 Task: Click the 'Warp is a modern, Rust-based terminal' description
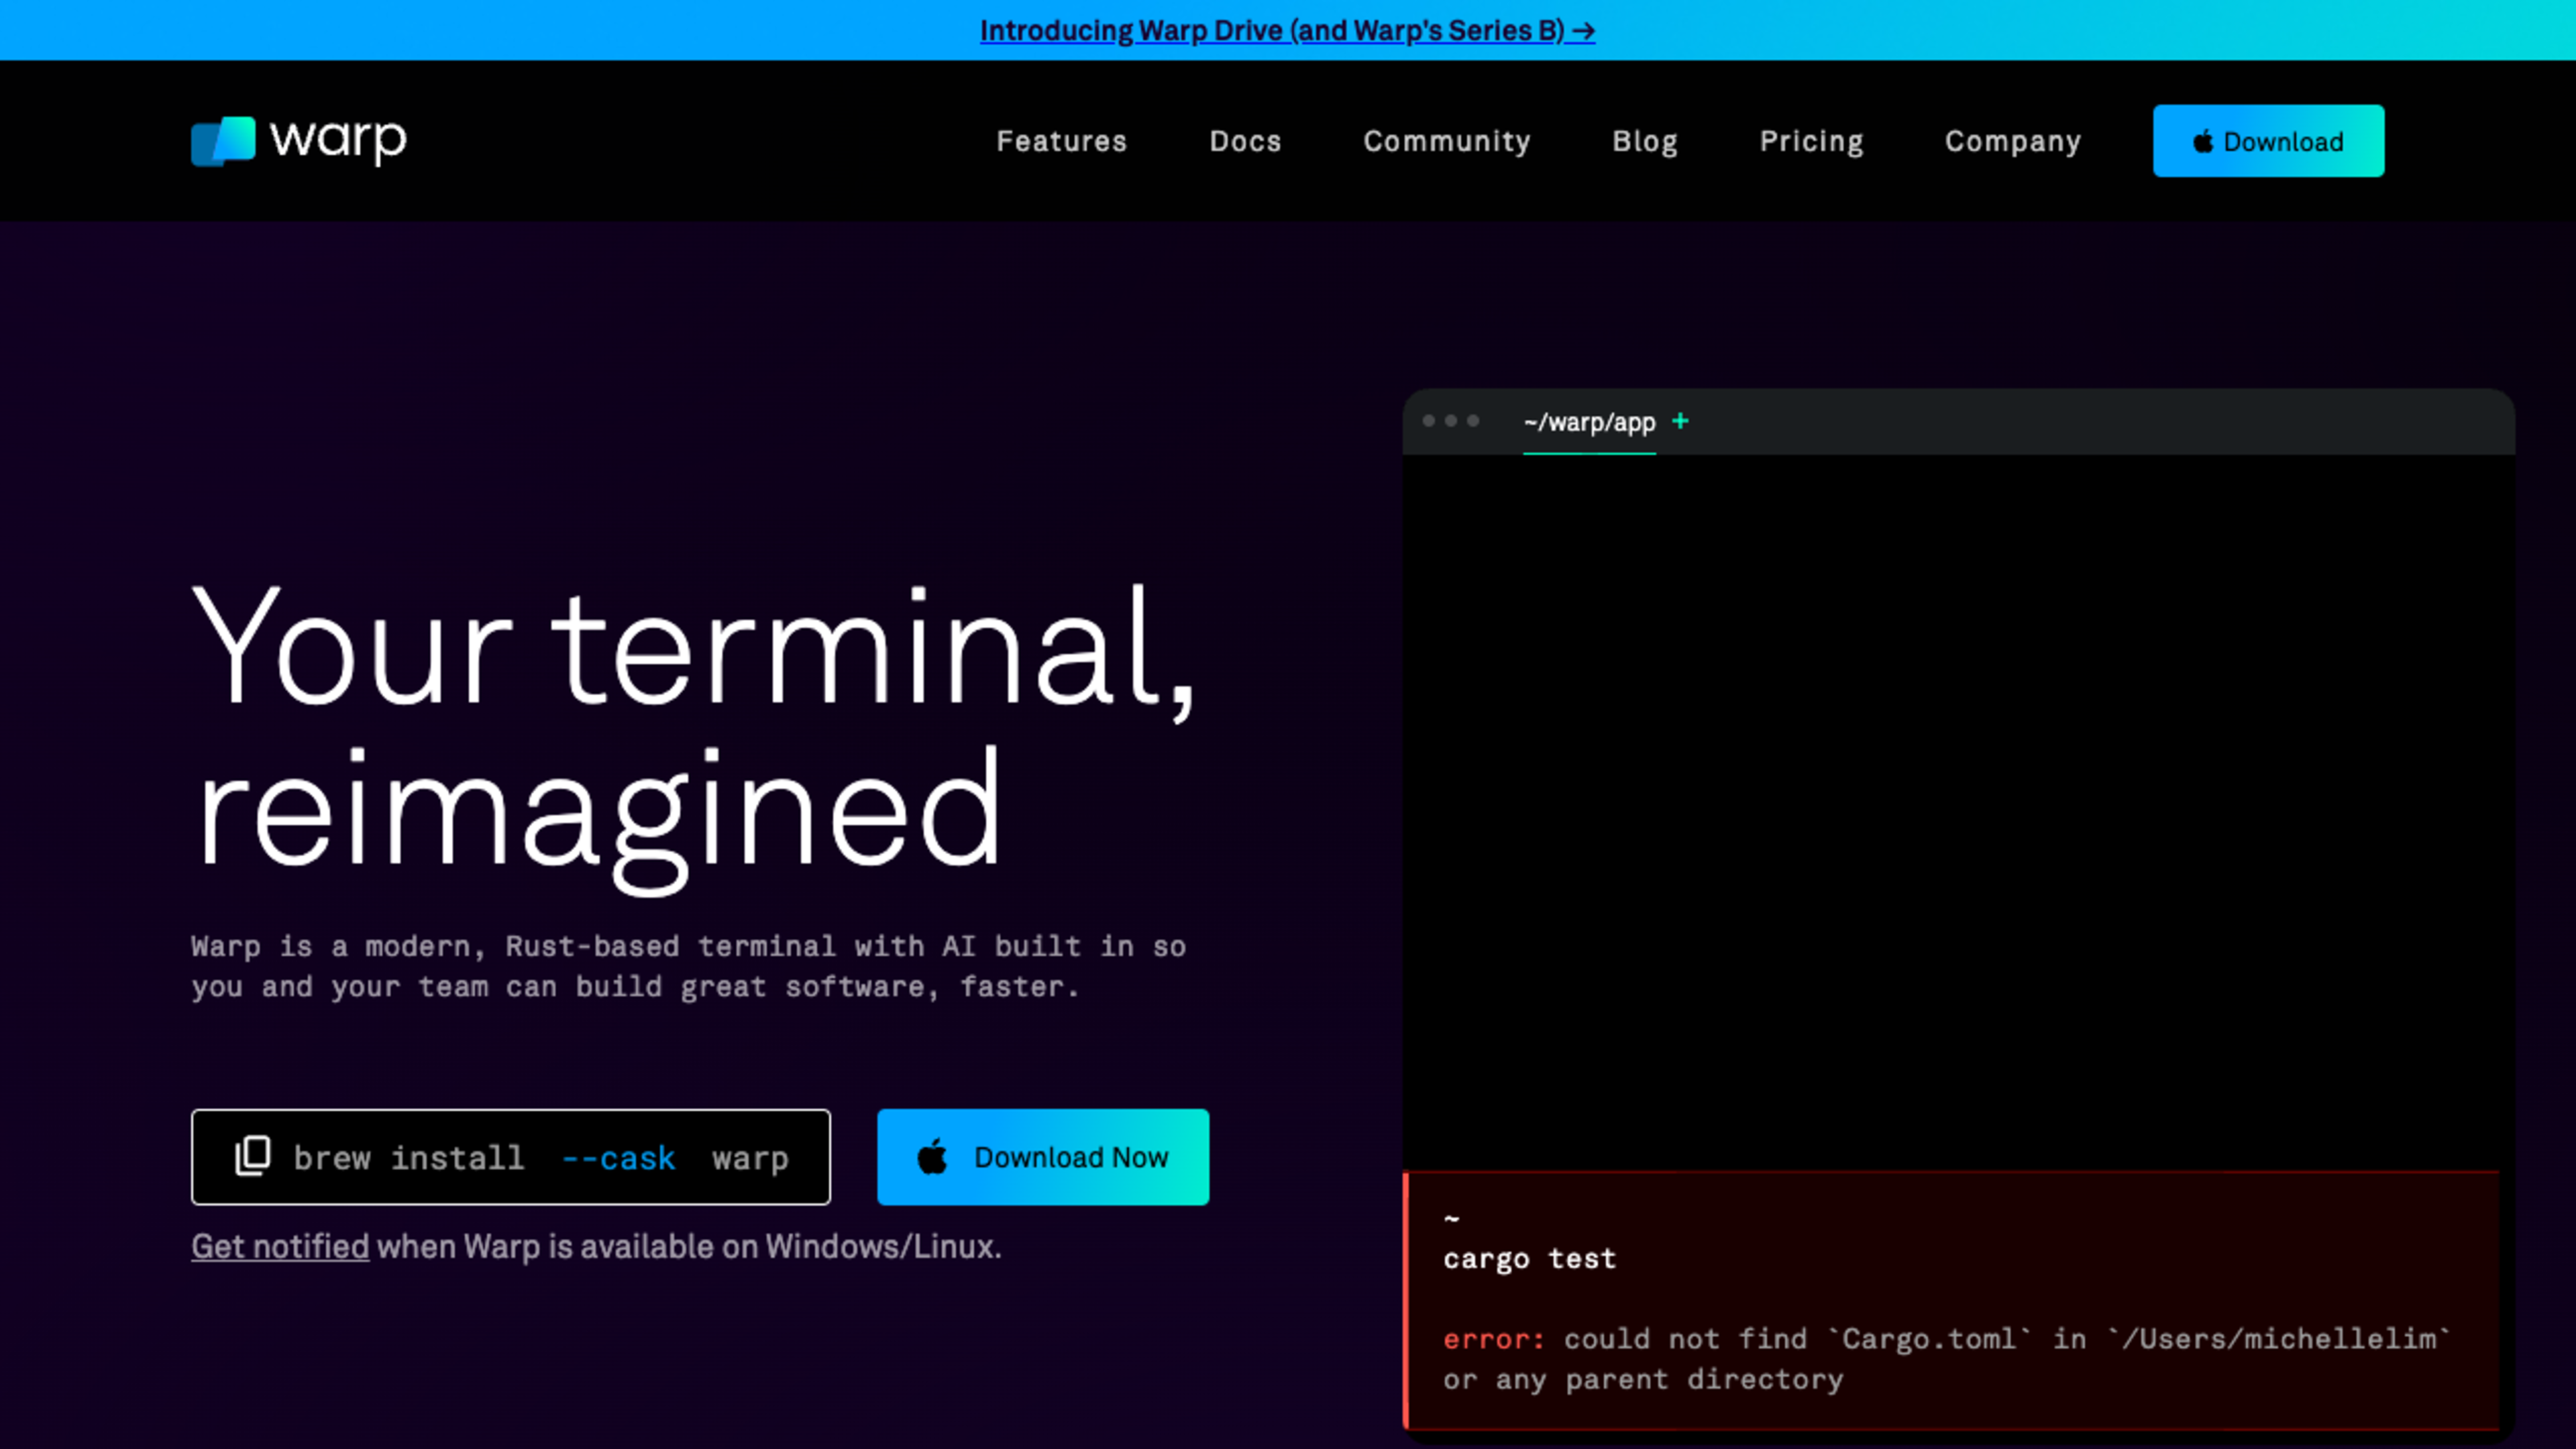click(688, 966)
